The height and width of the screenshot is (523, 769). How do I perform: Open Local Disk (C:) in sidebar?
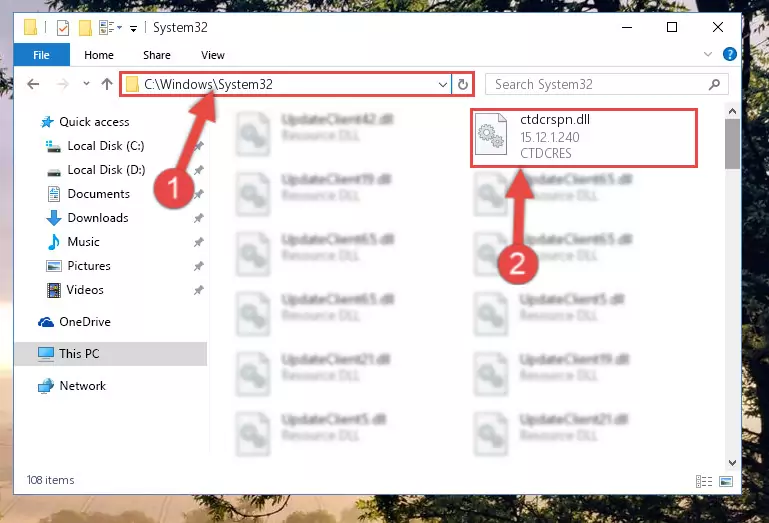106,146
